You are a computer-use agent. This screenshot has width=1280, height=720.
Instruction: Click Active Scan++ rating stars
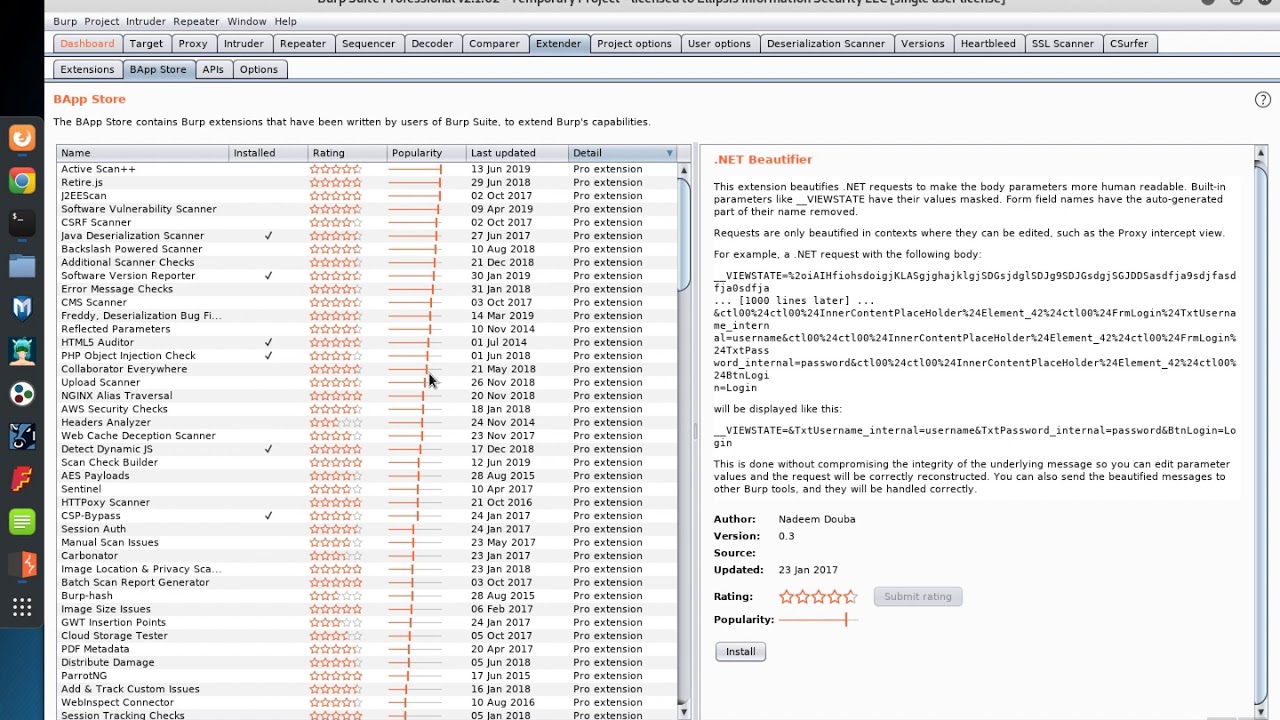pyautogui.click(x=335, y=169)
